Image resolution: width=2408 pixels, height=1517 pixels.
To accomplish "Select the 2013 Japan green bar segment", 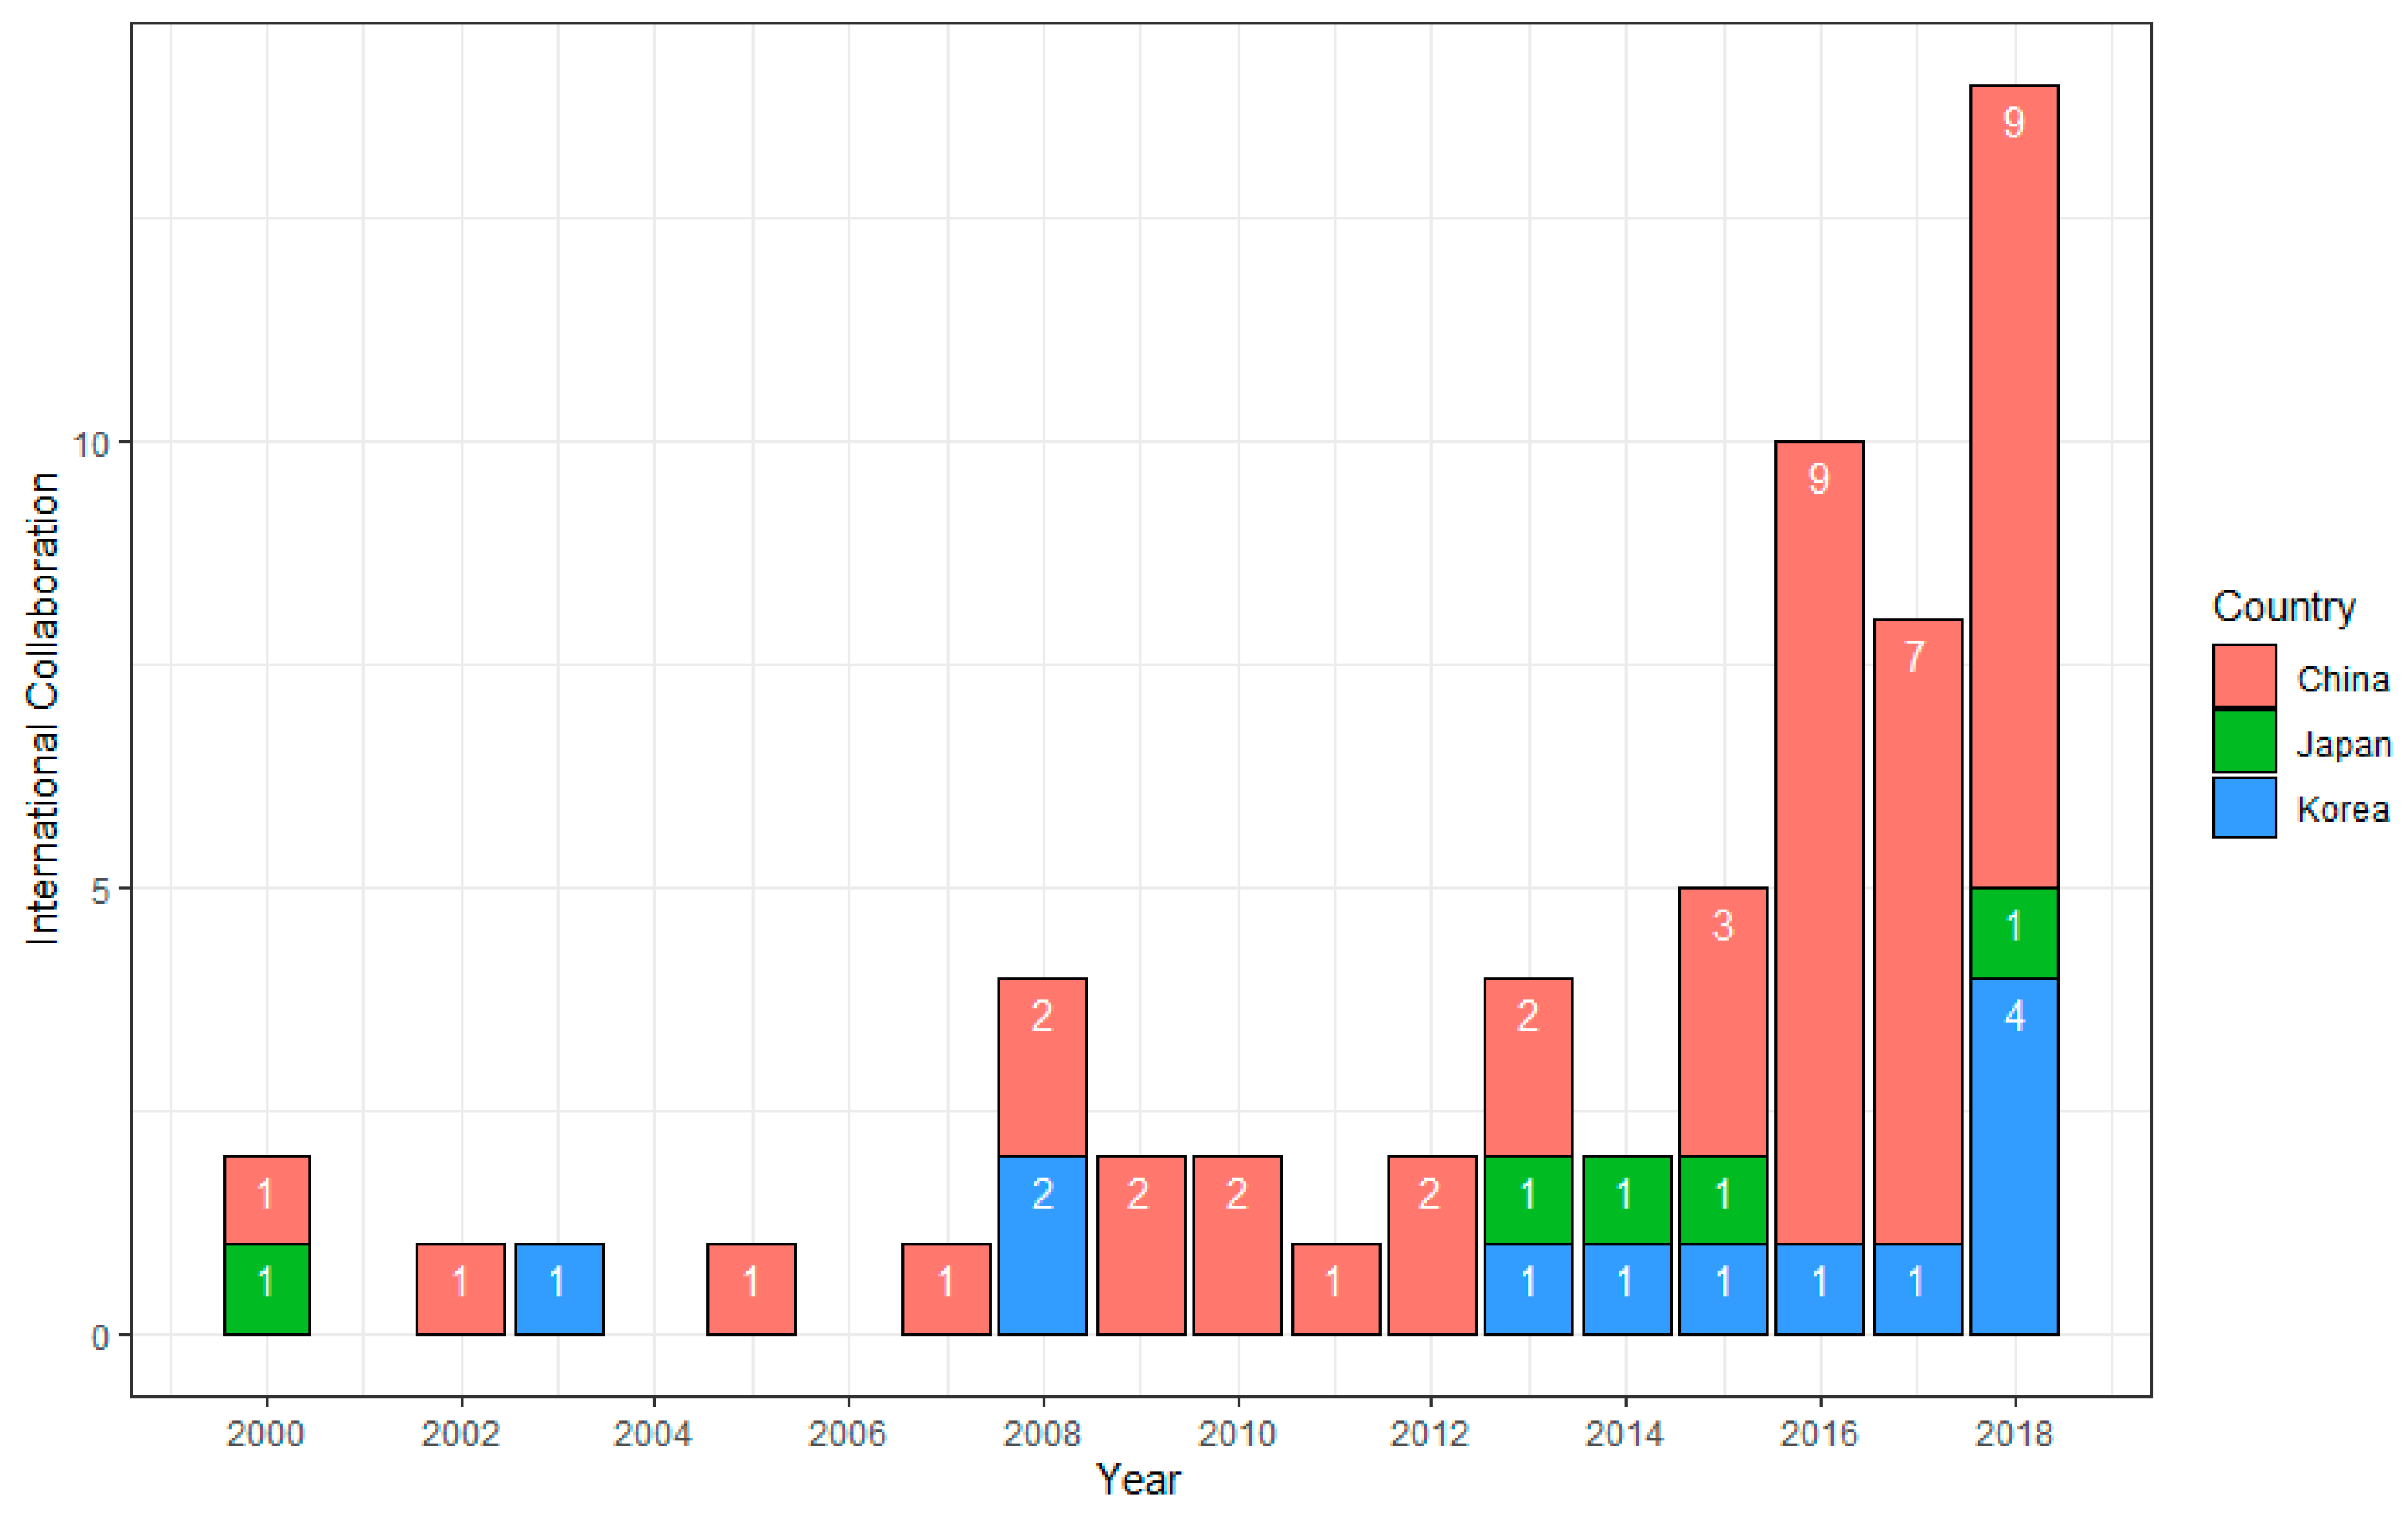I will 1528,1200.
